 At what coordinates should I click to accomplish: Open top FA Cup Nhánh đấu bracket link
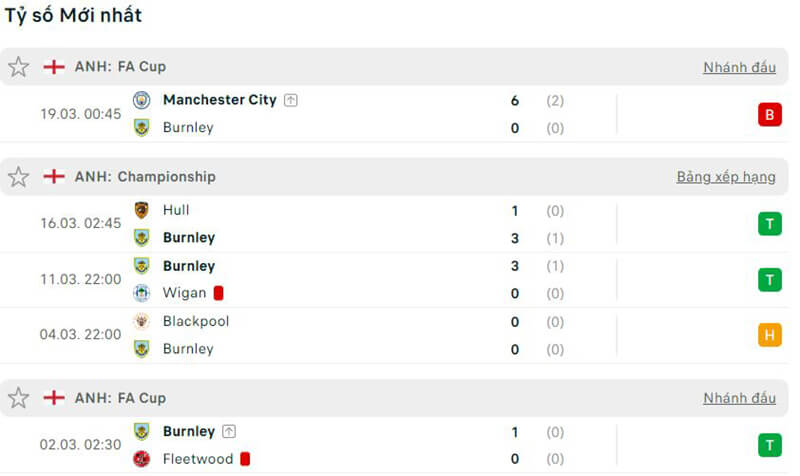(739, 67)
